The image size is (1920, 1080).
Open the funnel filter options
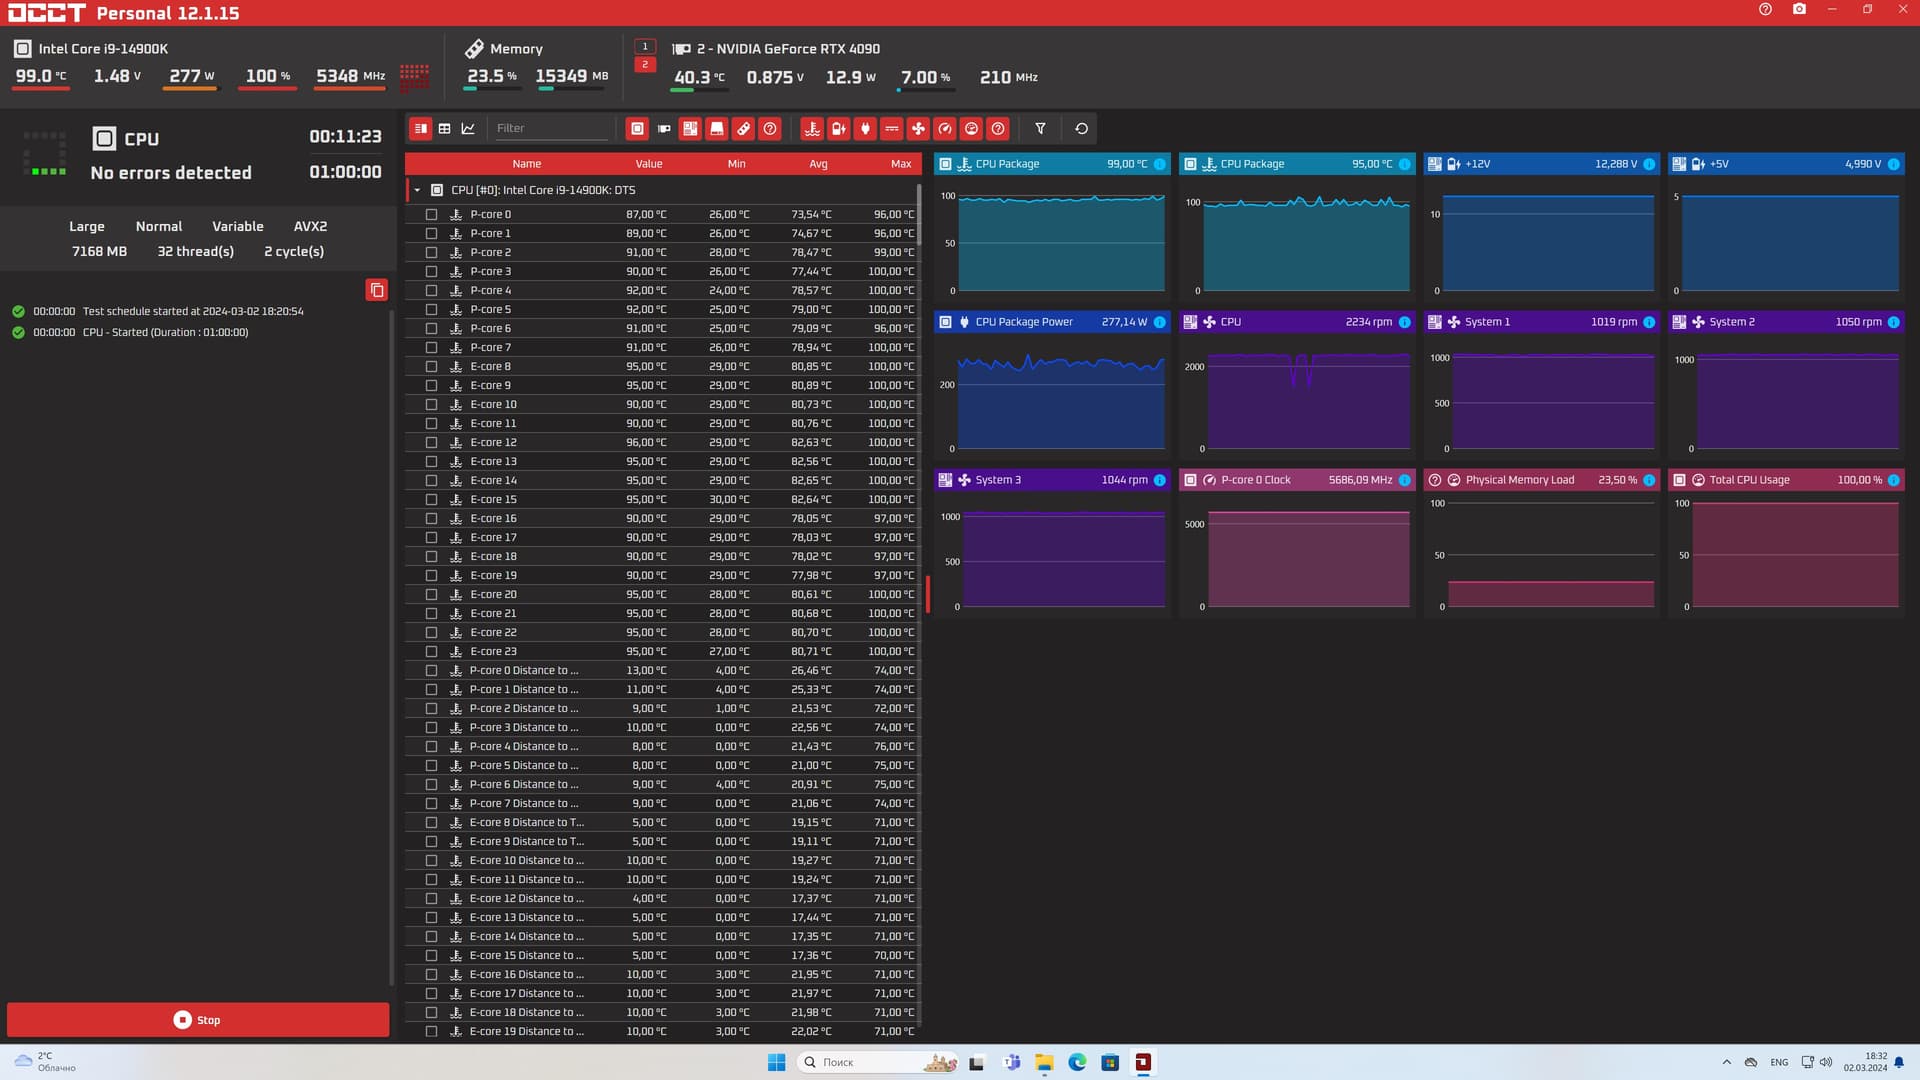tap(1040, 128)
